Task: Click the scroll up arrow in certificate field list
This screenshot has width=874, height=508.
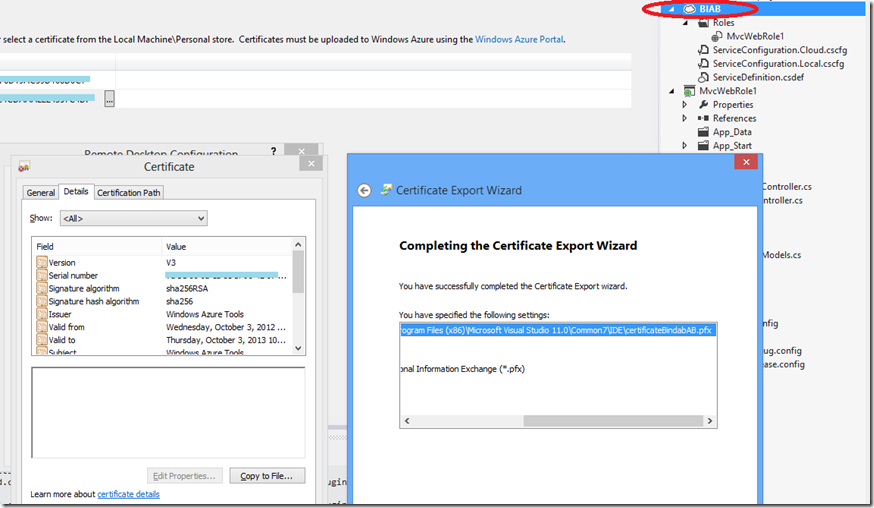Action: point(298,245)
